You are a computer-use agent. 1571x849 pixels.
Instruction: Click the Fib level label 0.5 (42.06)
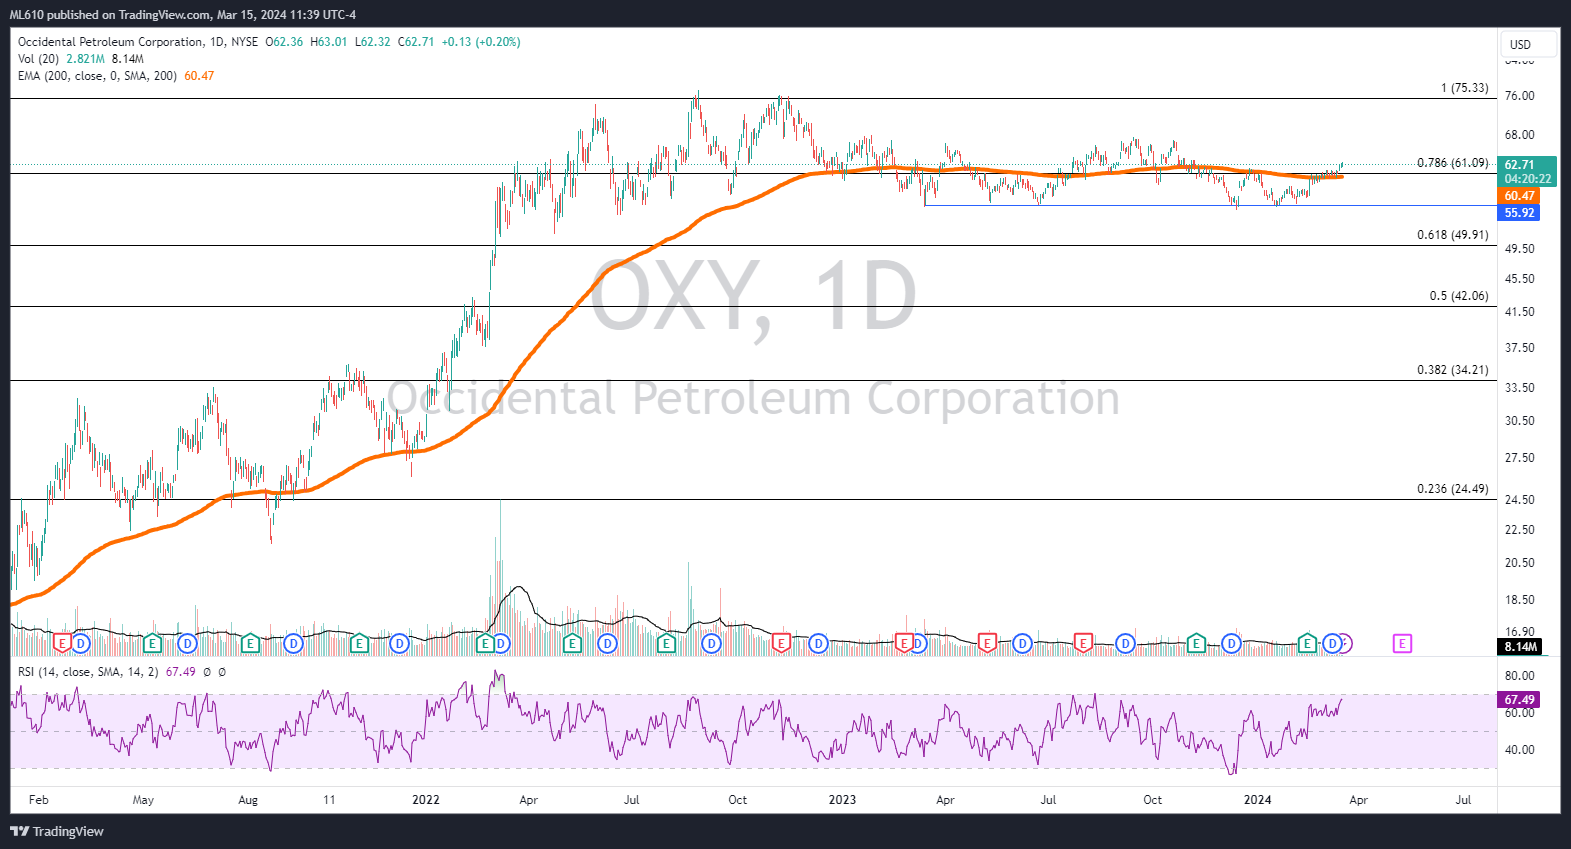[x=1459, y=296]
